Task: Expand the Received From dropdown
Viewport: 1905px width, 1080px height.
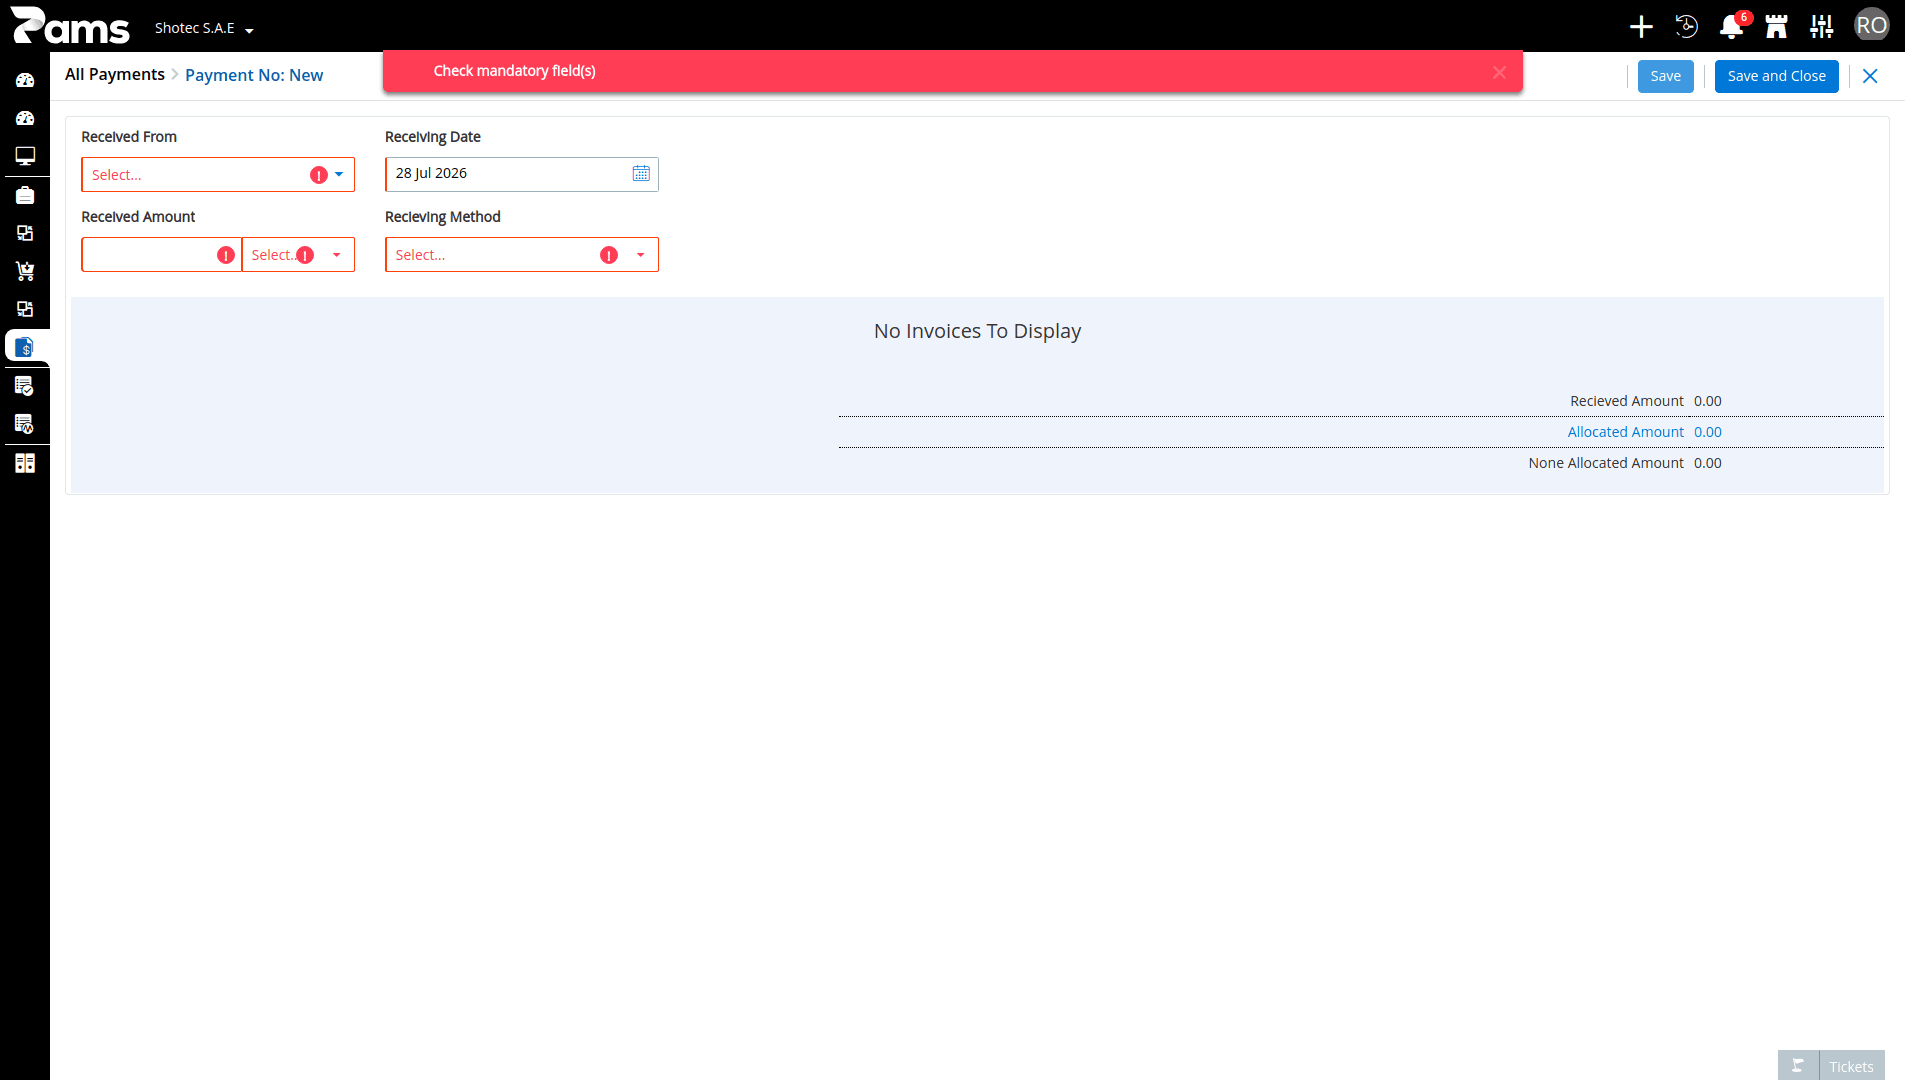Action: (x=218, y=175)
